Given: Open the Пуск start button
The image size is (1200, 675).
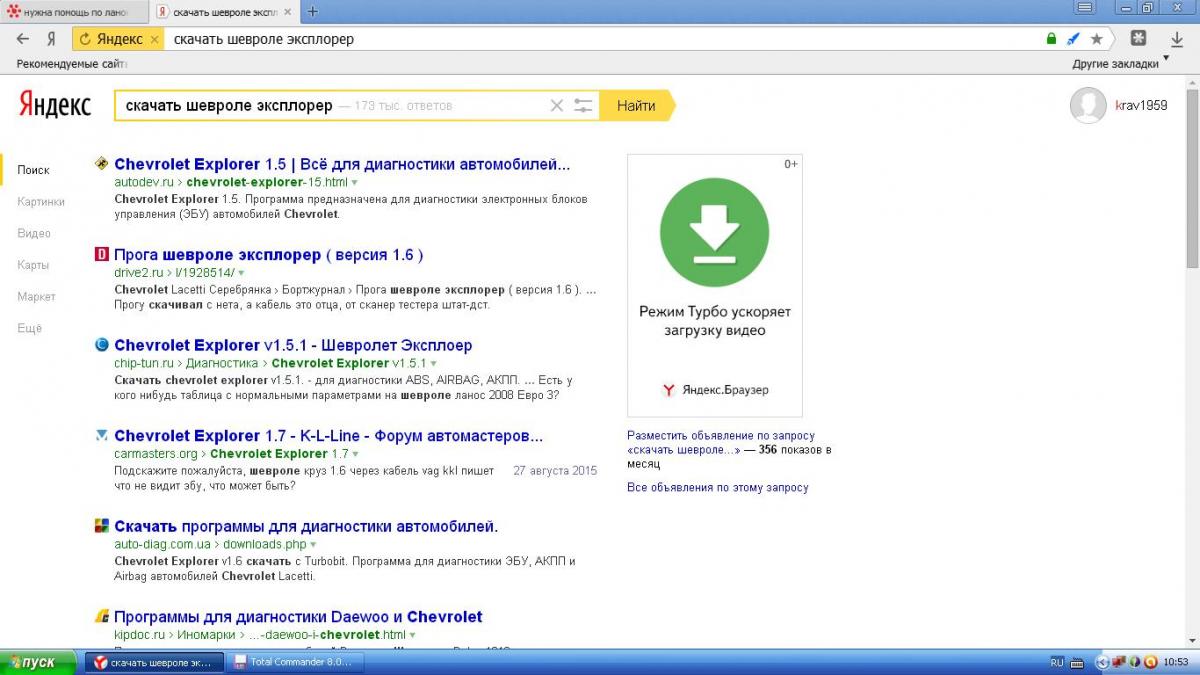Looking at the screenshot, I should 38,662.
